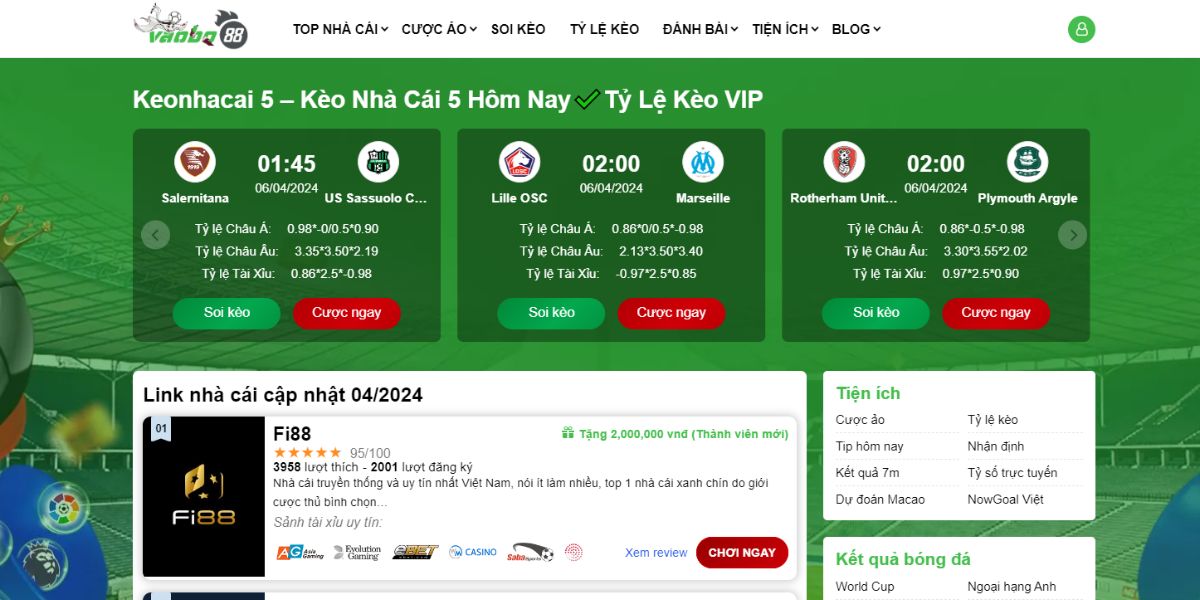The image size is (1200, 600).
Task: Click the Salernitana team crest
Action: [x=195, y=162]
